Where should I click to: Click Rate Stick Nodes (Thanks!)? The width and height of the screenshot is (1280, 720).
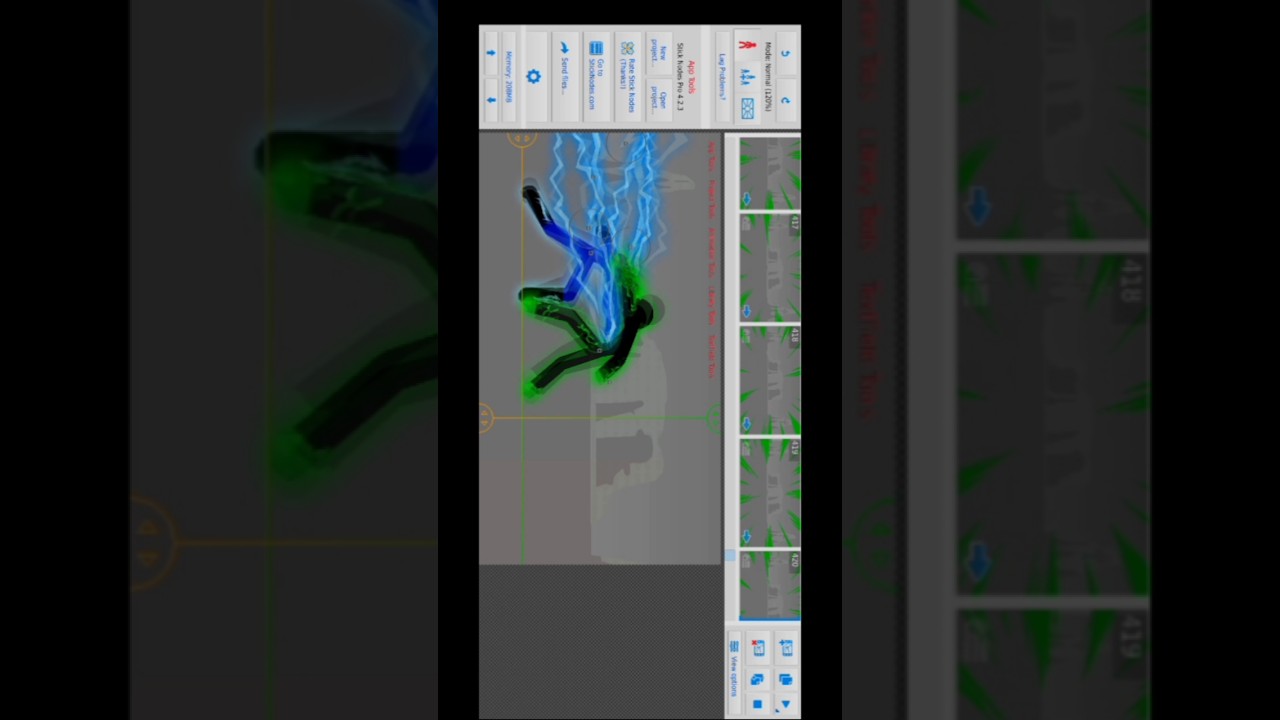tap(627, 76)
